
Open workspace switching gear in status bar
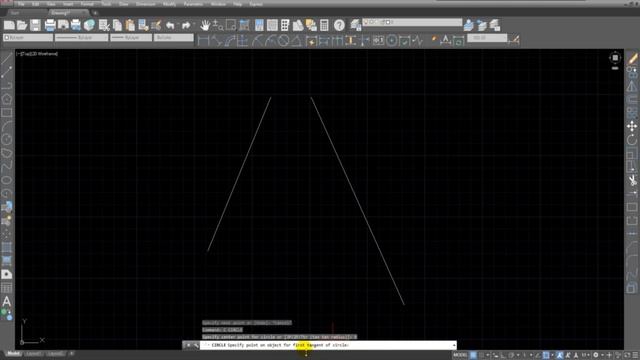596,355
